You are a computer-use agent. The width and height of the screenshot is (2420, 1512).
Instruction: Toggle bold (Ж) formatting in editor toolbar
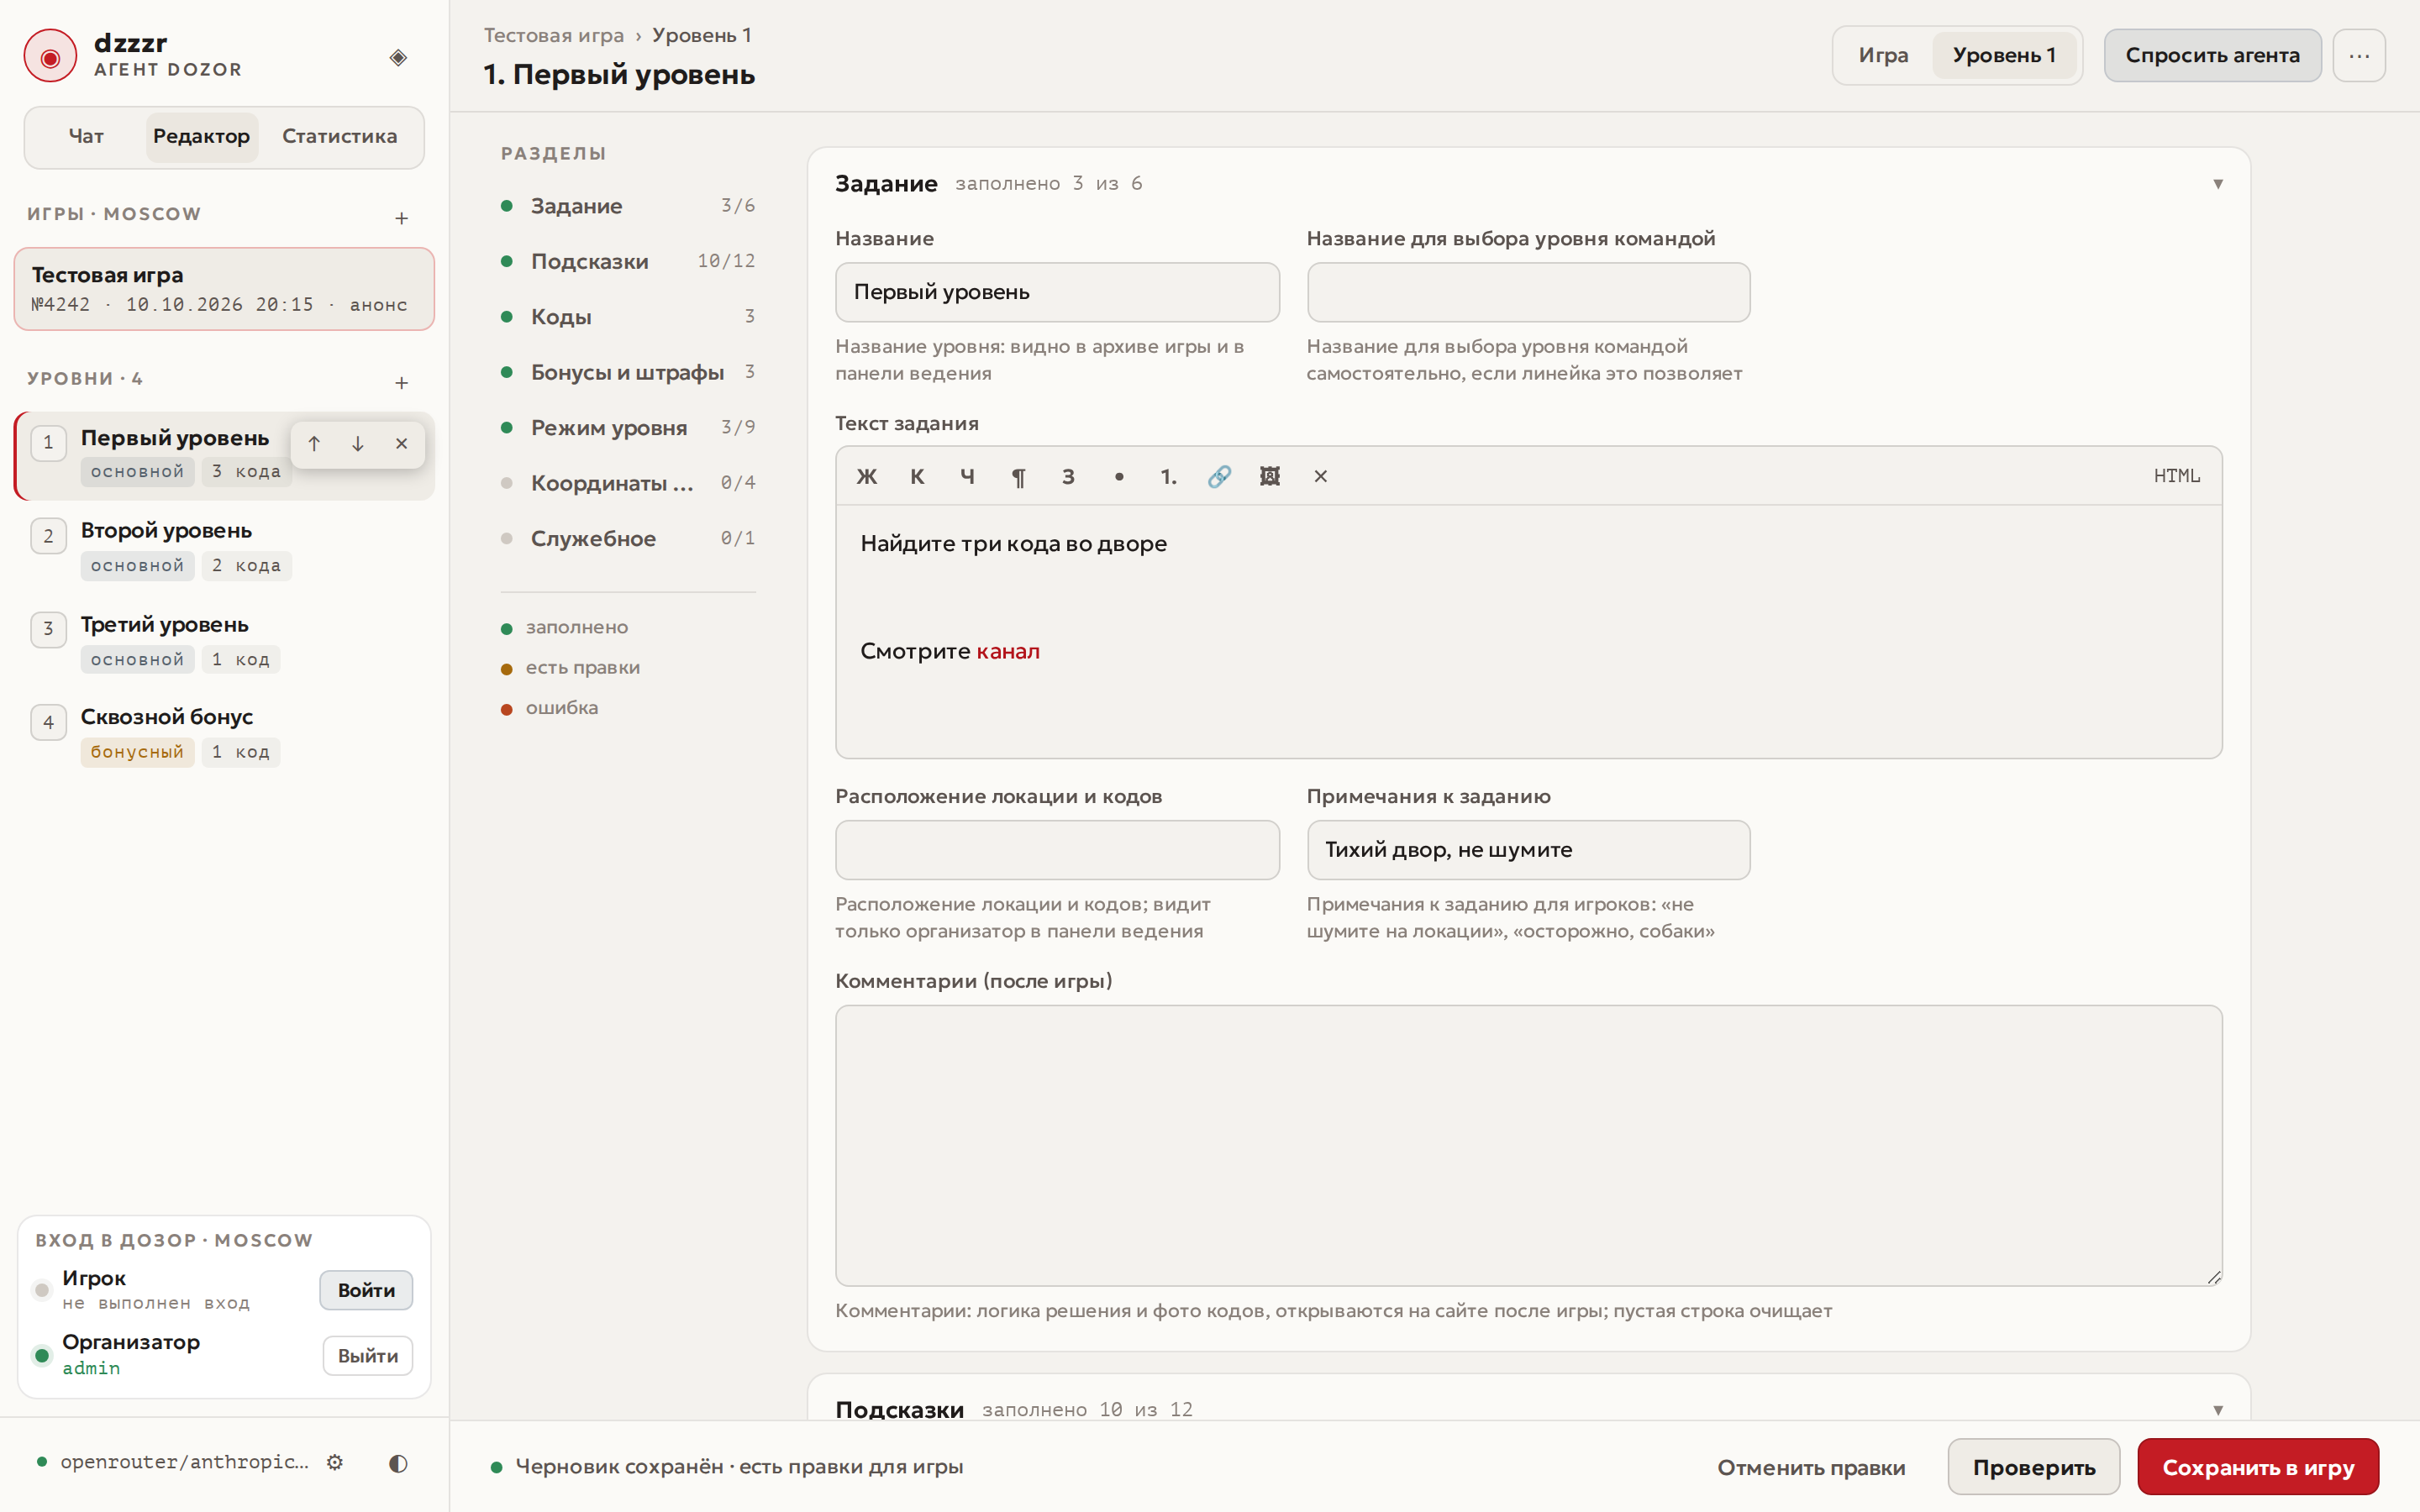(x=866, y=476)
